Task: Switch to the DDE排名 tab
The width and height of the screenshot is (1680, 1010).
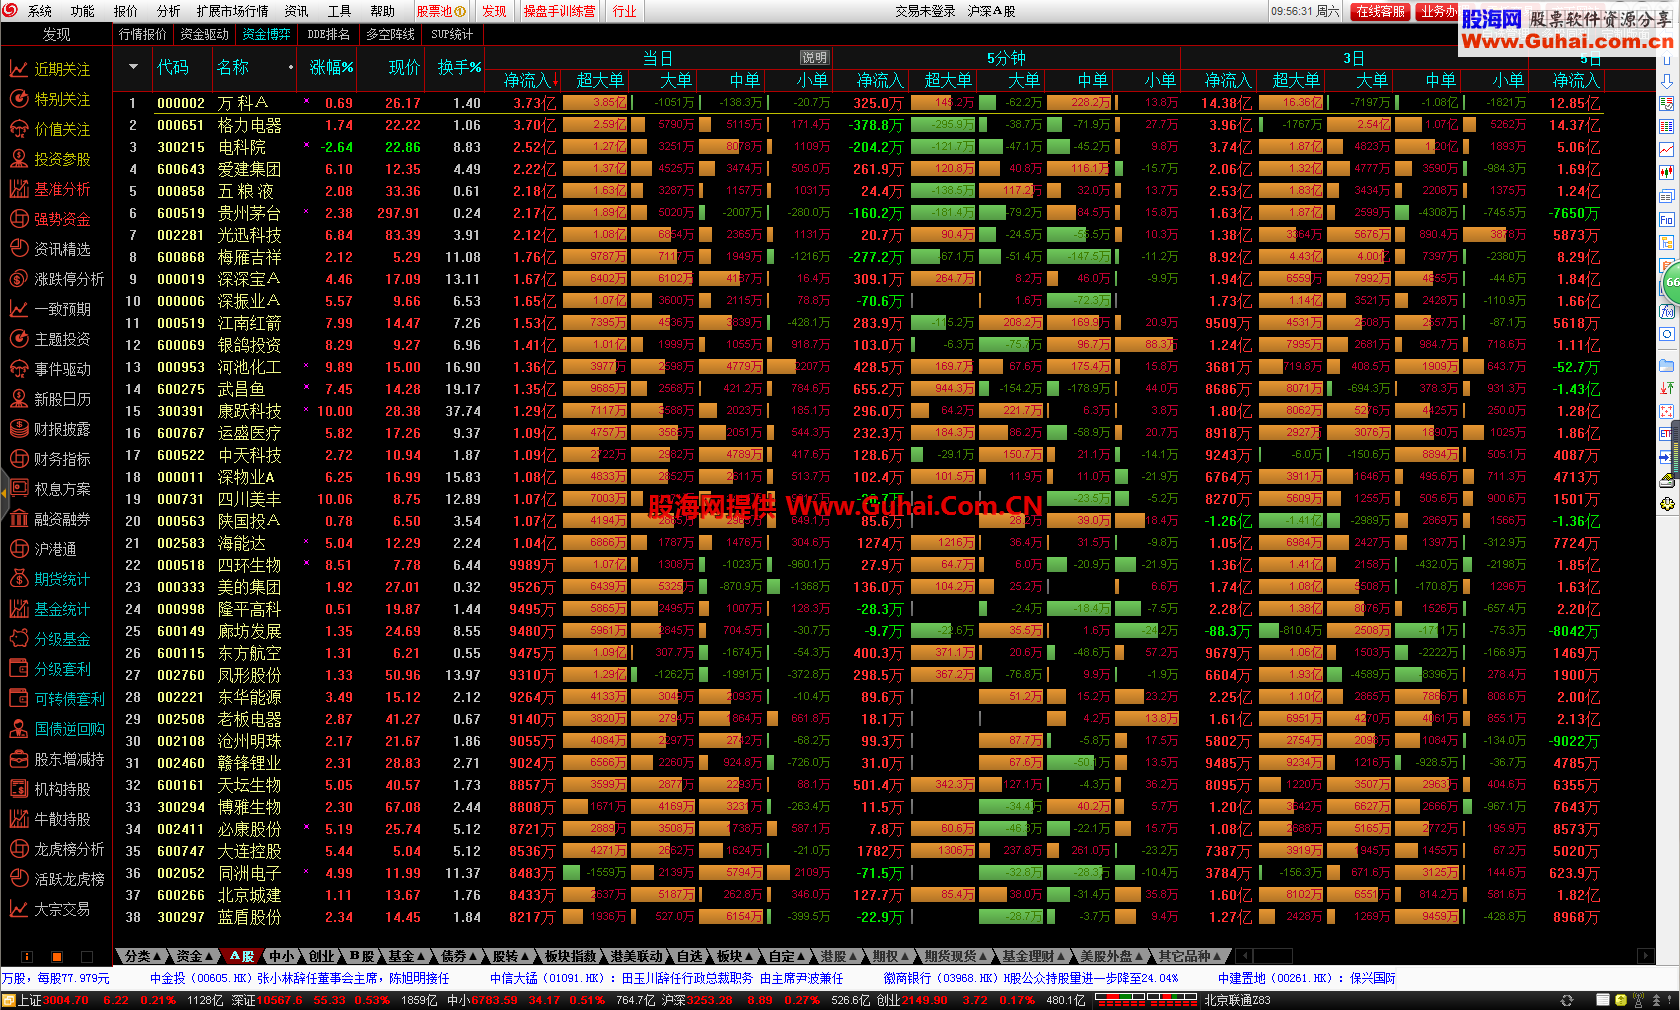Action: 328,34
